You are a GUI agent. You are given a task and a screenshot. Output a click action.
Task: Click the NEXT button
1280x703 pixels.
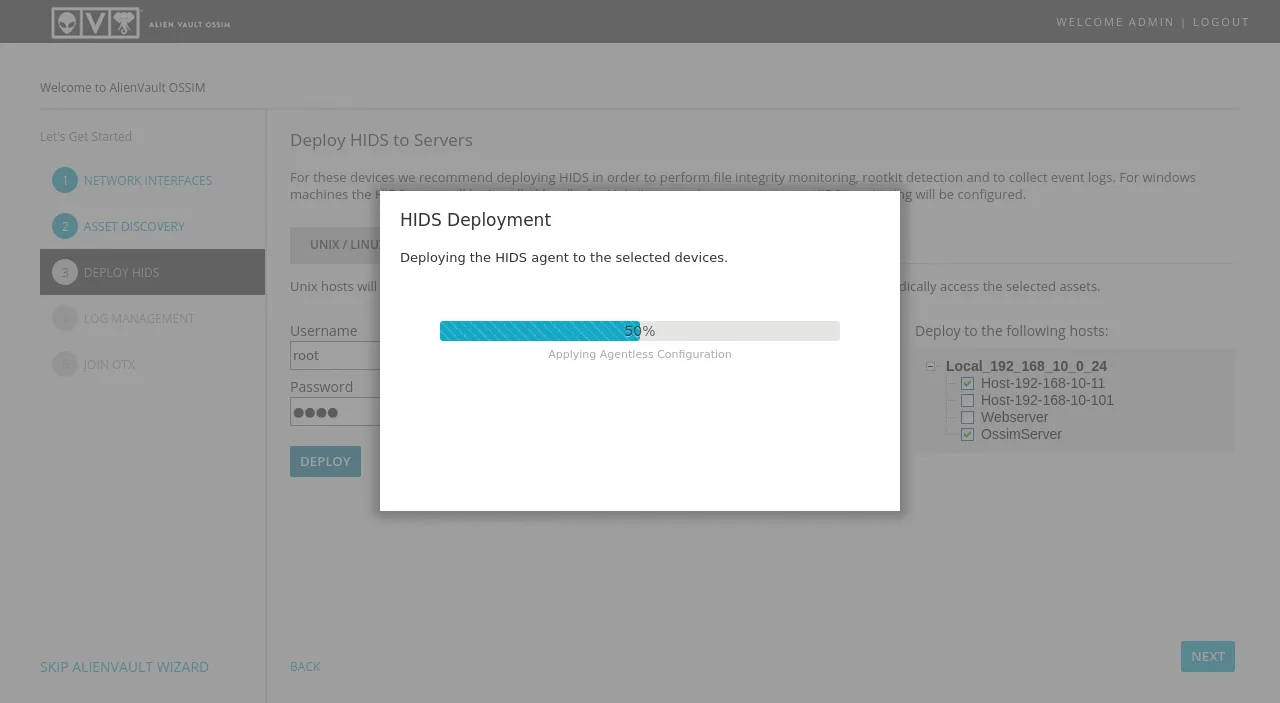click(x=1207, y=657)
